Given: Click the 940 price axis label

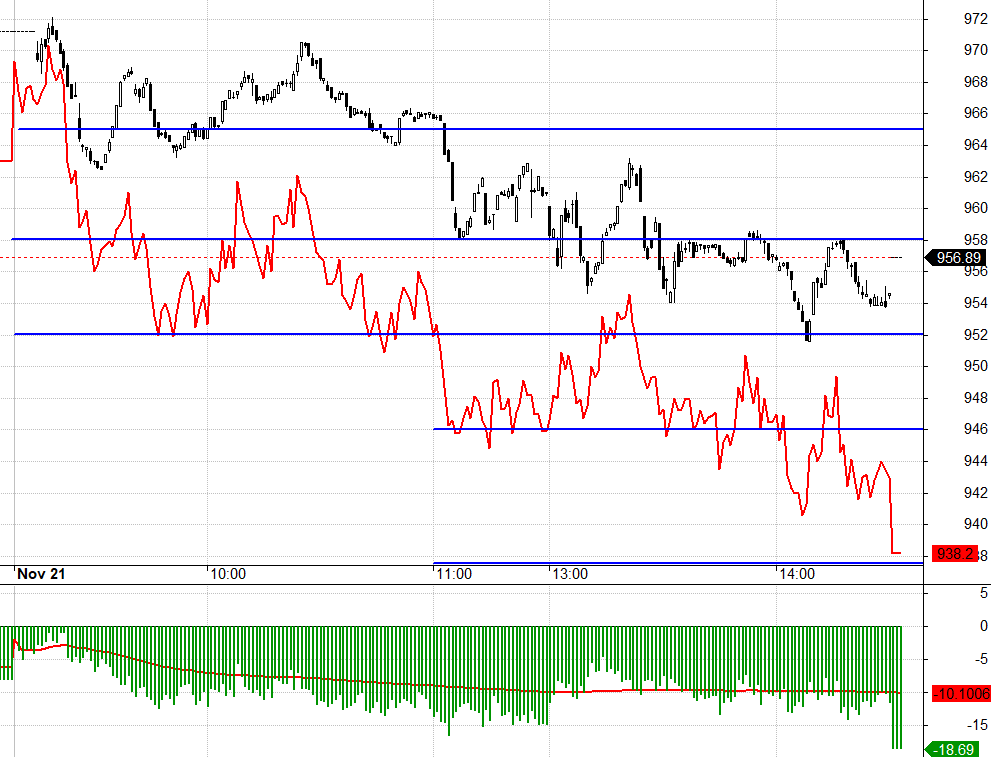Looking at the screenshot, I should pos(975,524).
